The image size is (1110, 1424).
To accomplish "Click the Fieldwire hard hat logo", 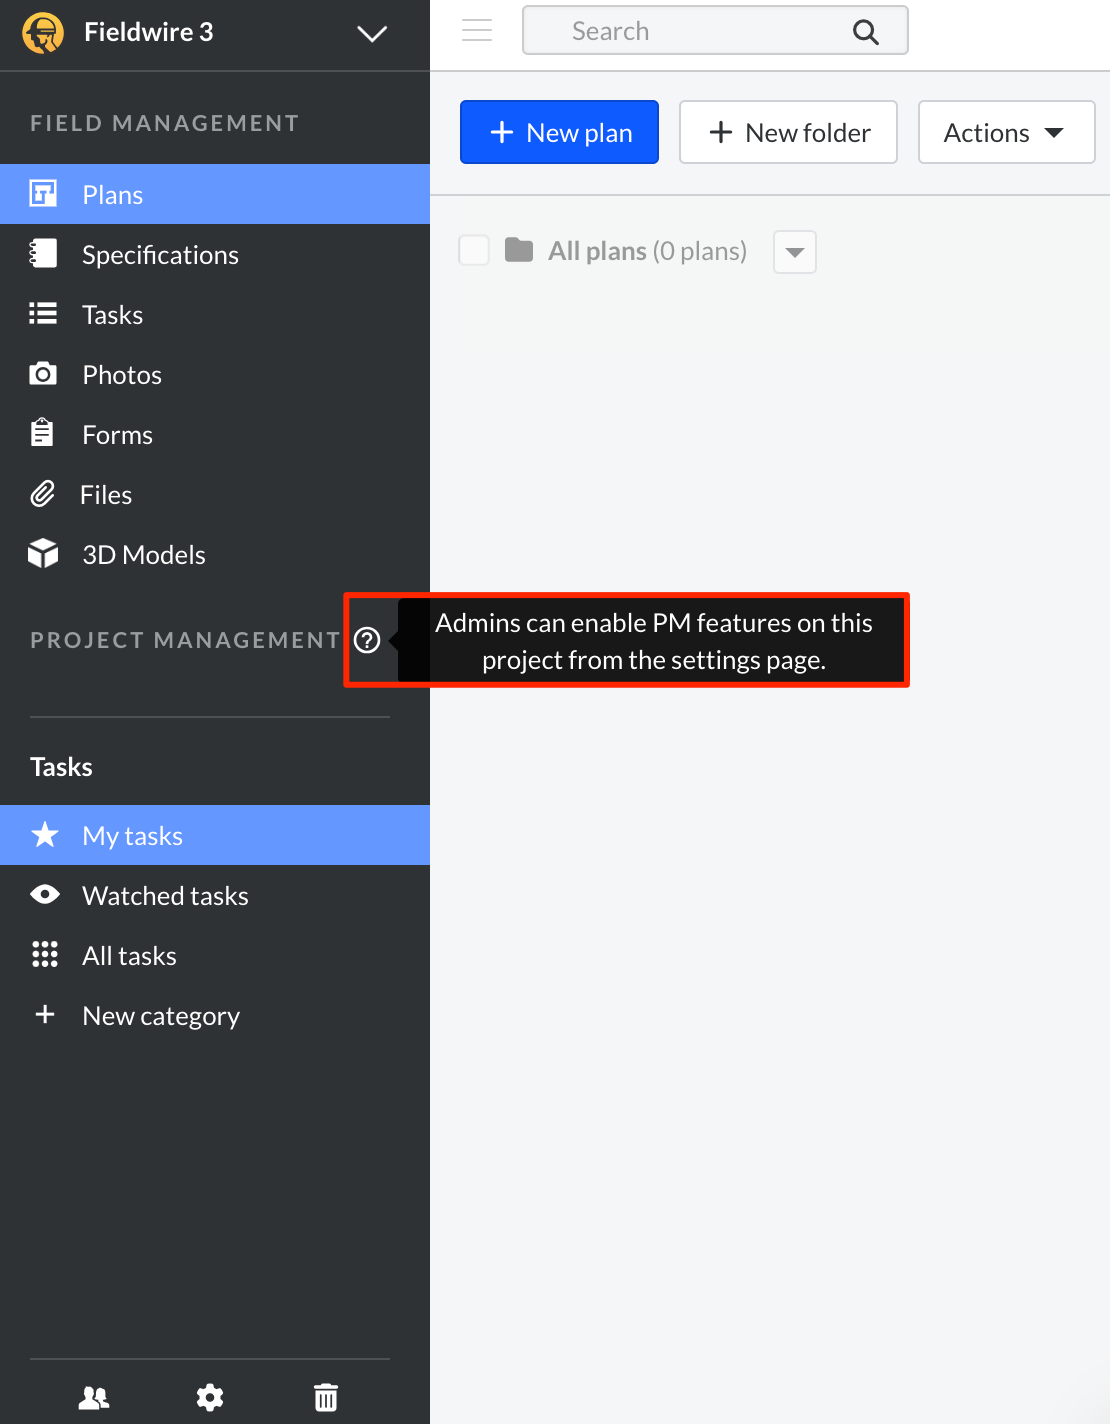I will (43, 32).
